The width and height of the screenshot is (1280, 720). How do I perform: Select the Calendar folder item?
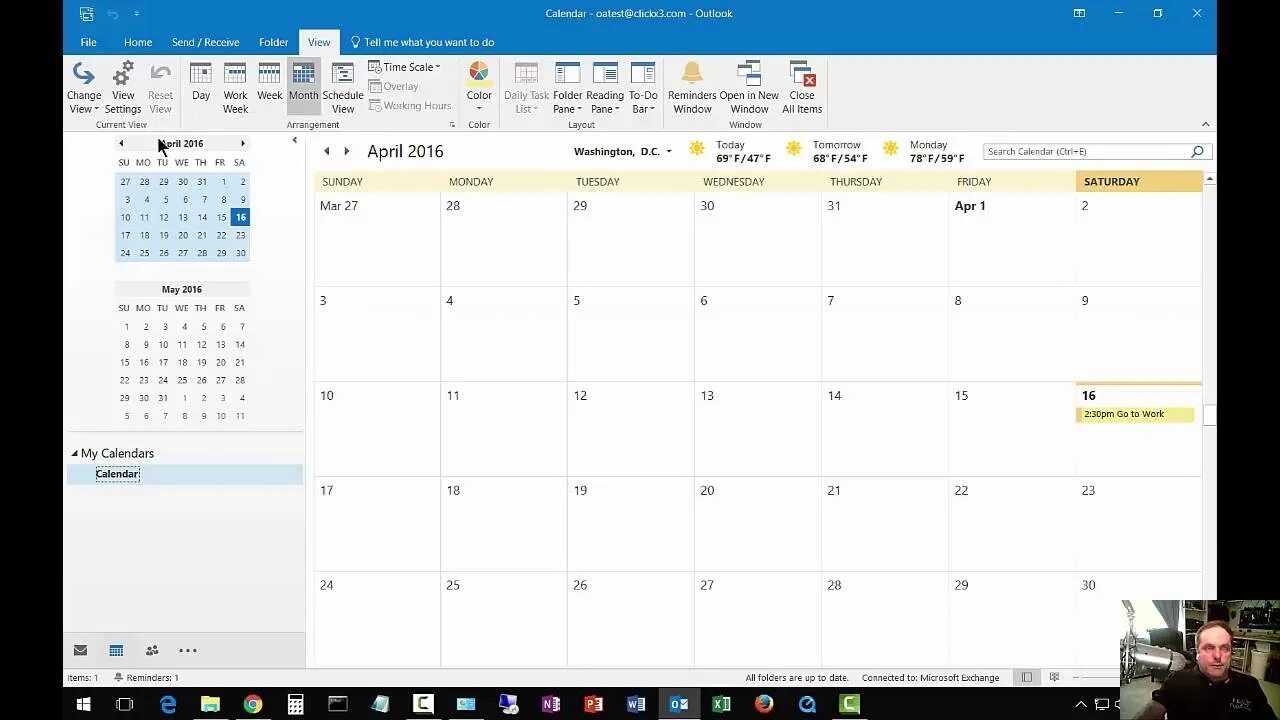point(117,474)
